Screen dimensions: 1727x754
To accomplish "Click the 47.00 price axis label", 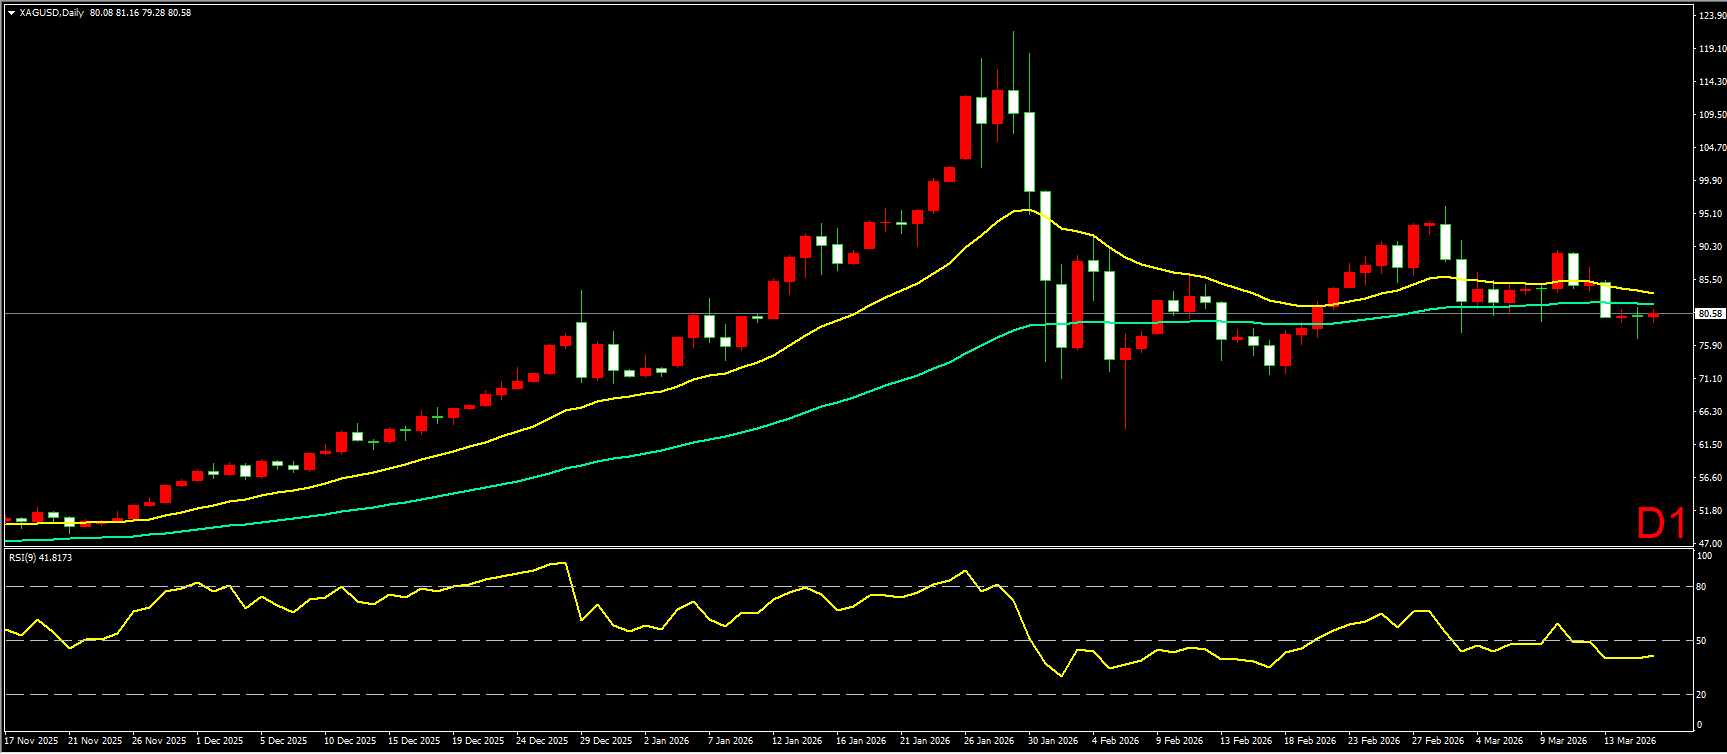I will click(x=1711, y=543).
